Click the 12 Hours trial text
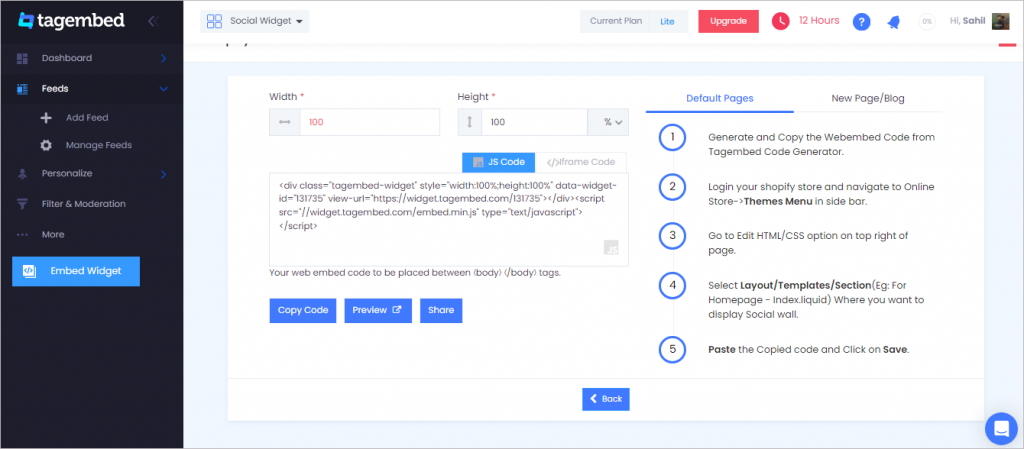Viewport: 1024px width, 449px height. tap(819, 21)
